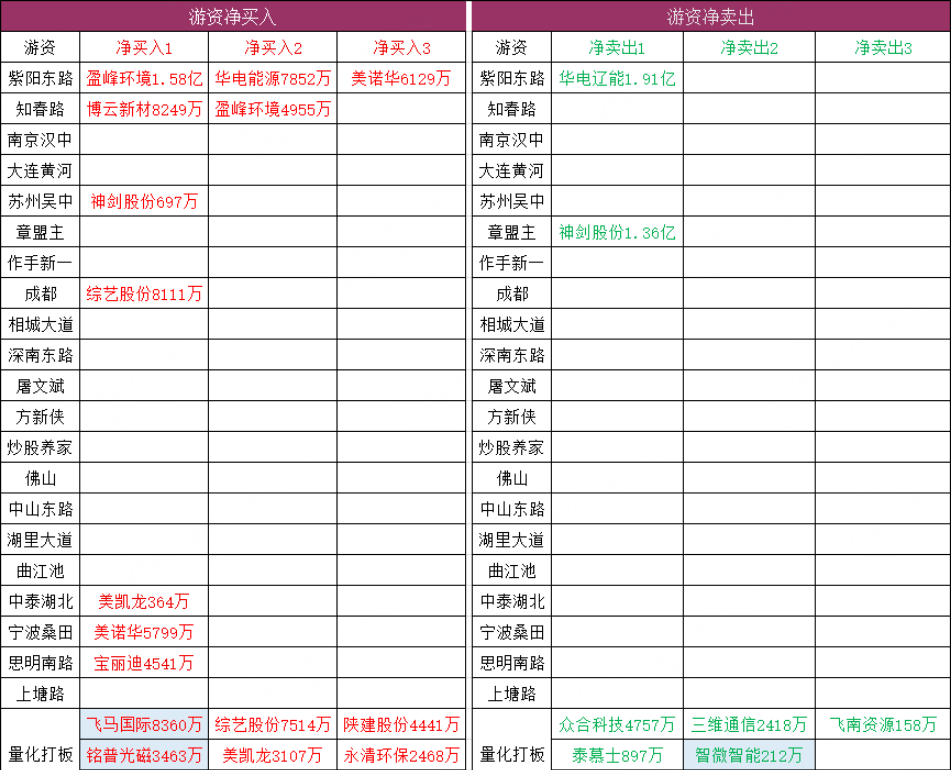
Task: Click the 综艺股份8111万 cell
Action: 144,294
